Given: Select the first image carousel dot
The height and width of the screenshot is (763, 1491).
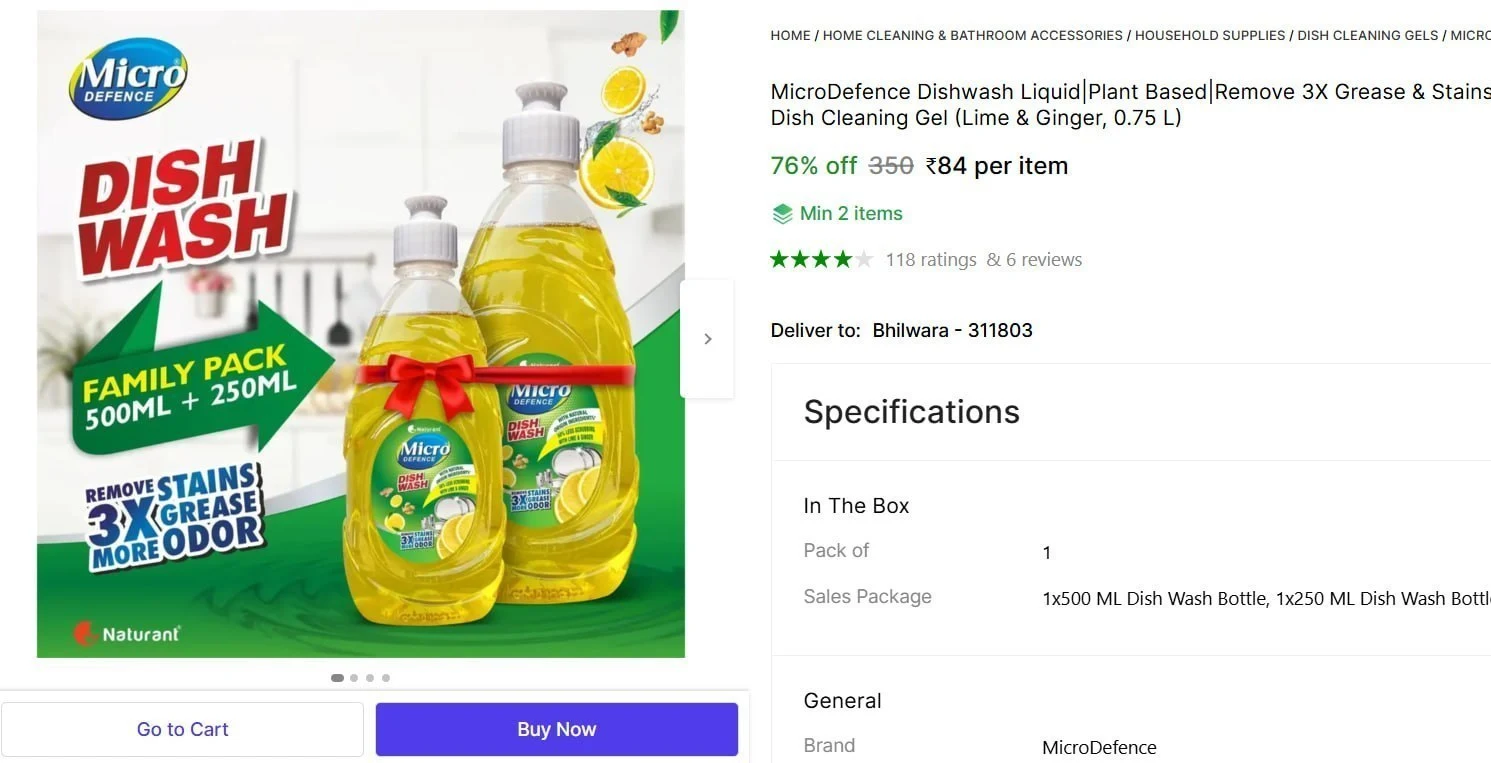Looking at the screenshot, I should [x=337, y=678].
